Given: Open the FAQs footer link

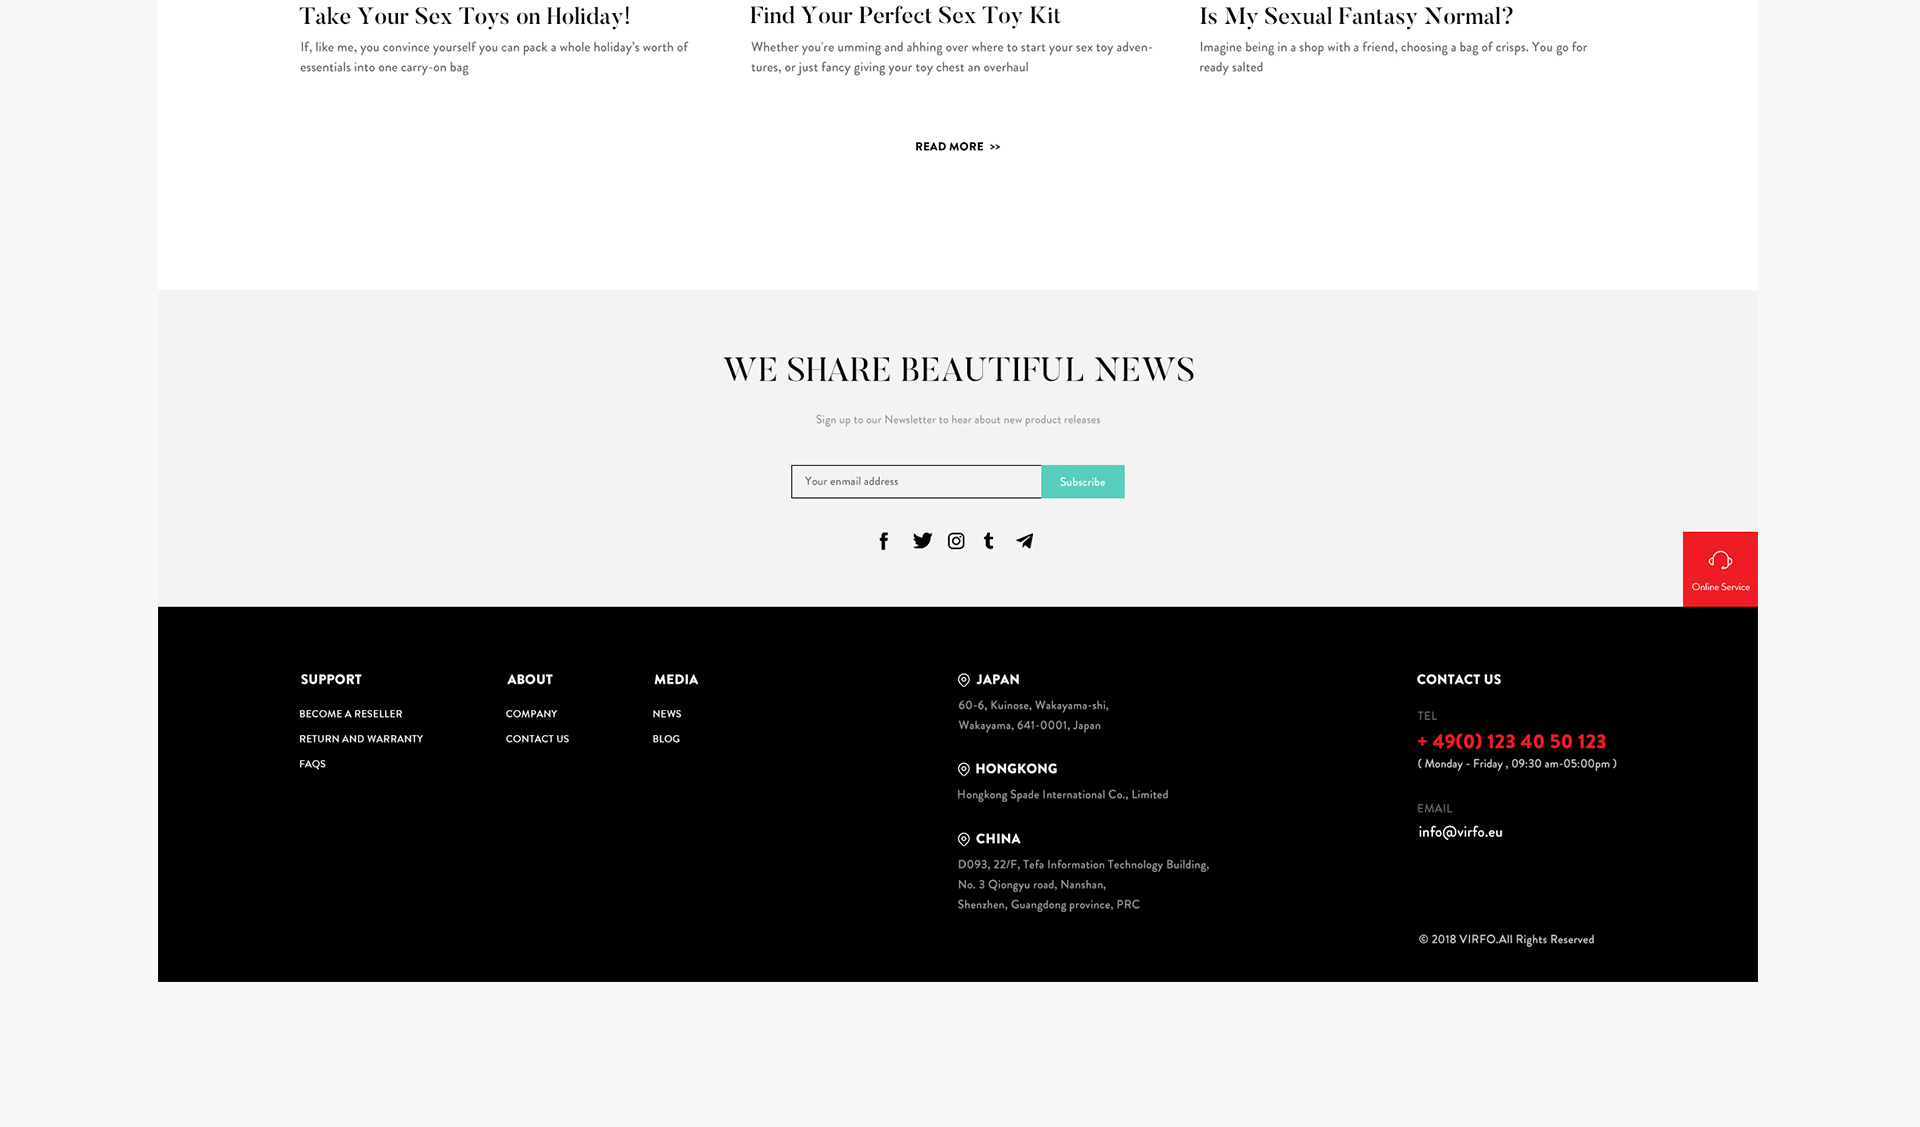Looking at the screenshot, I should click(312, 764).
